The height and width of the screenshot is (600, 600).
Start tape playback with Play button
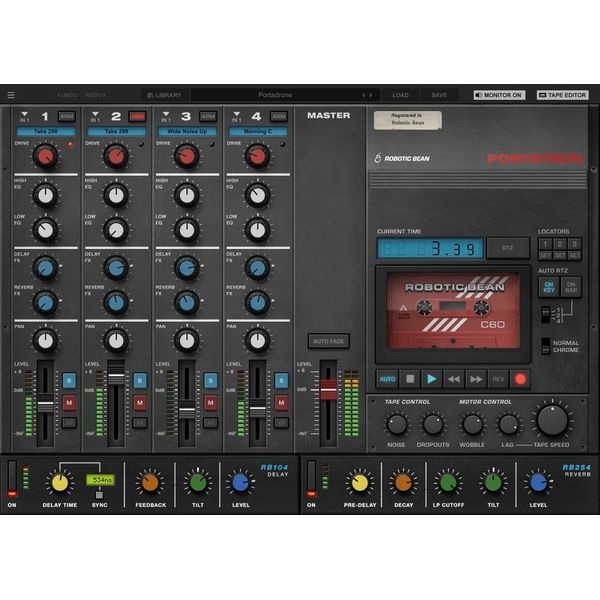click(x=432, y=379)
